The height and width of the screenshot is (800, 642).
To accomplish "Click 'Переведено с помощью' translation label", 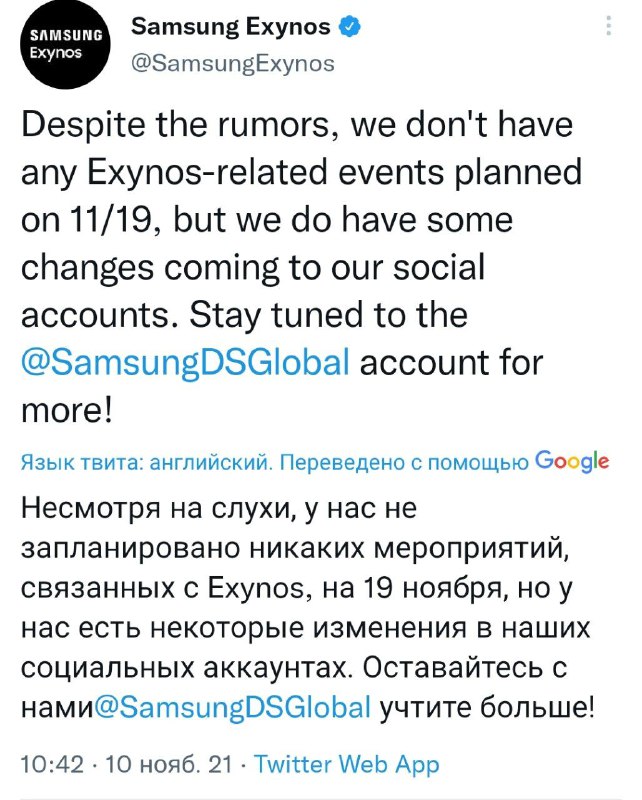I will 405,462.
